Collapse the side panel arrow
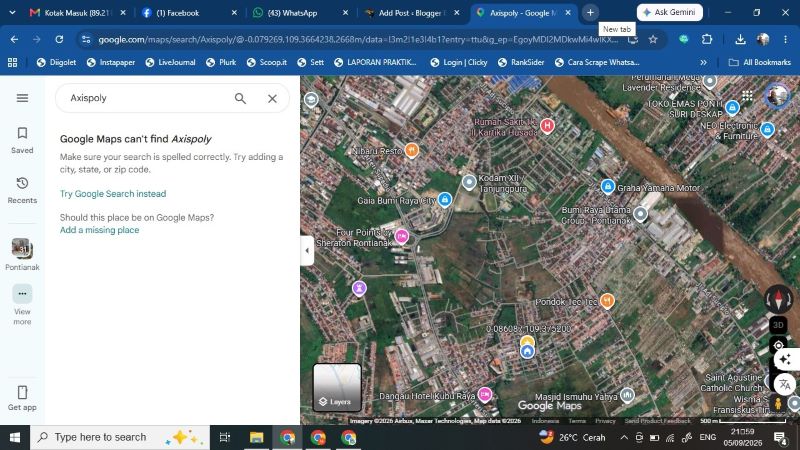The height and width of the screenshot is (450, 800). click(x=307, y=251)
